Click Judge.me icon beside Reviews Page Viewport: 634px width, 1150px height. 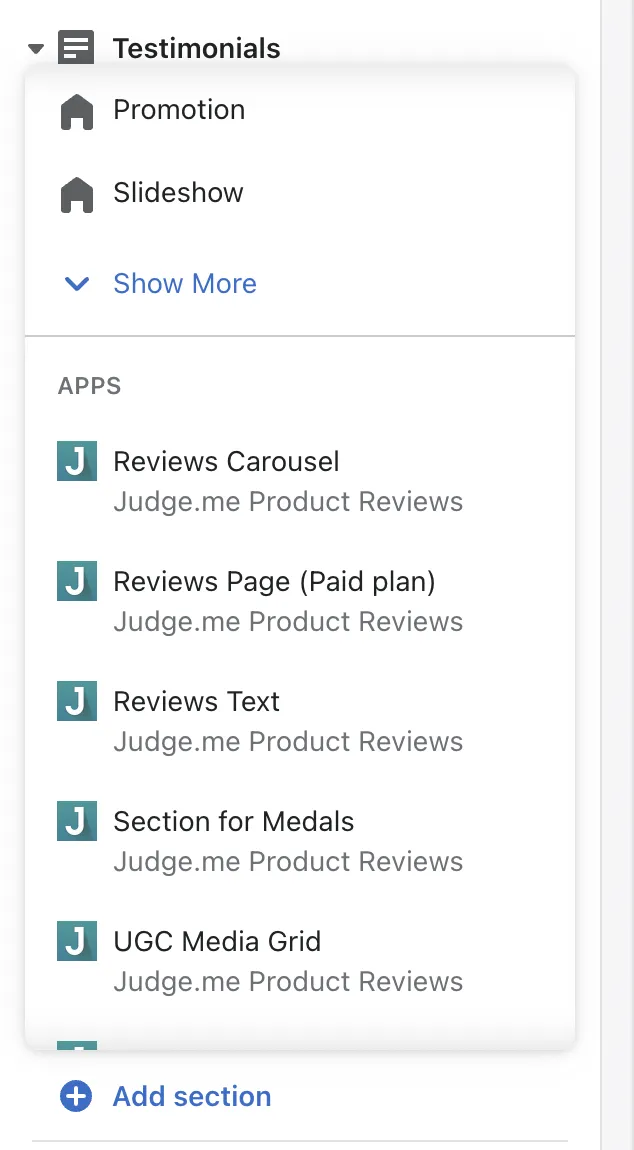tap(77, 581)
